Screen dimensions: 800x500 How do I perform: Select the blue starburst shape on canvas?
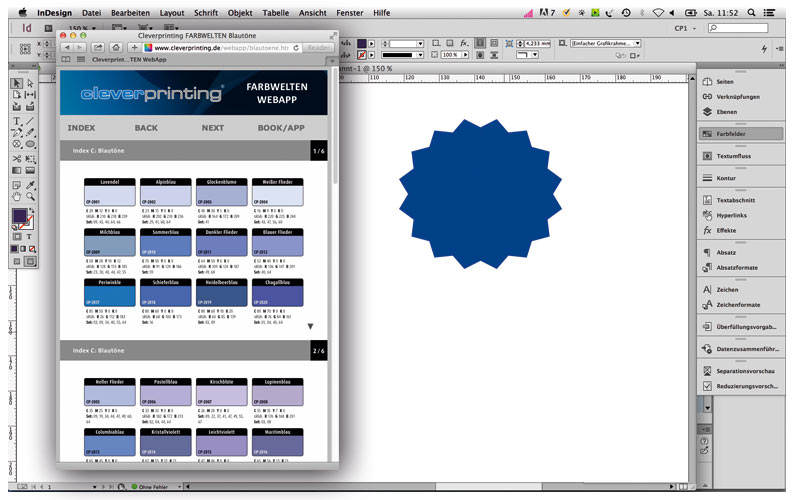click(480, 194)
